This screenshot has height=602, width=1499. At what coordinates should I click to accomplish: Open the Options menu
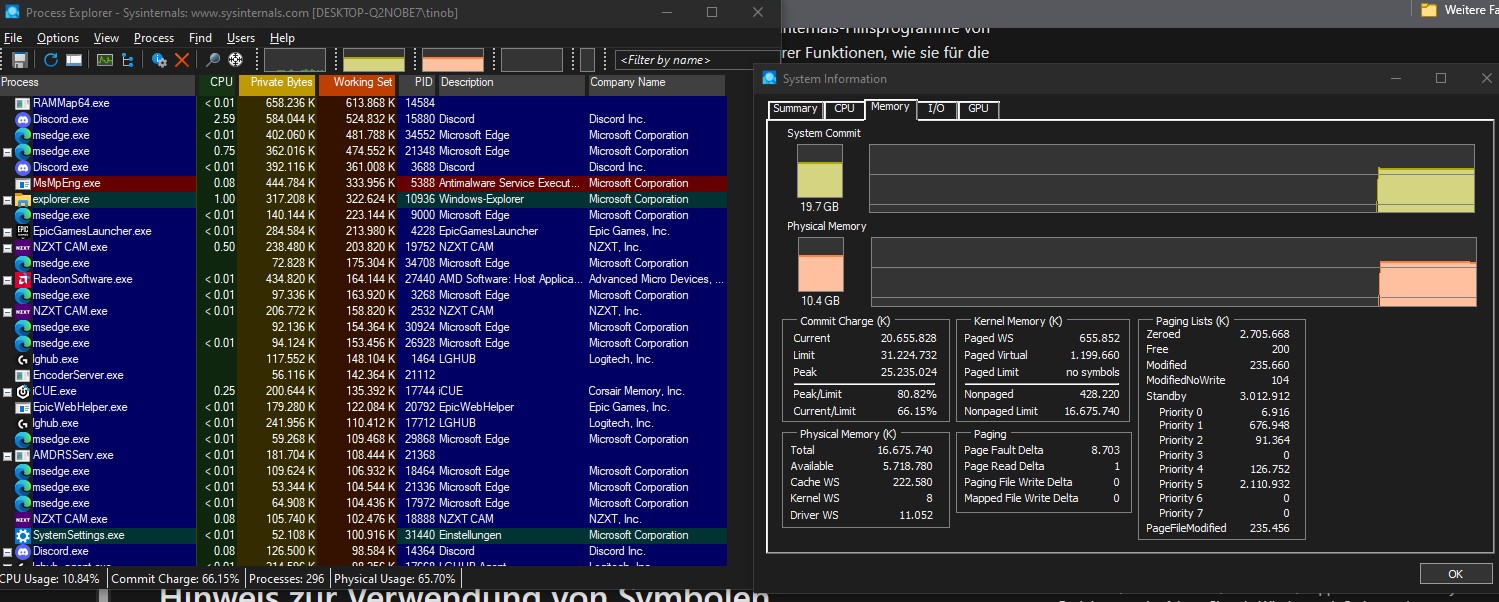coord(58,38)
